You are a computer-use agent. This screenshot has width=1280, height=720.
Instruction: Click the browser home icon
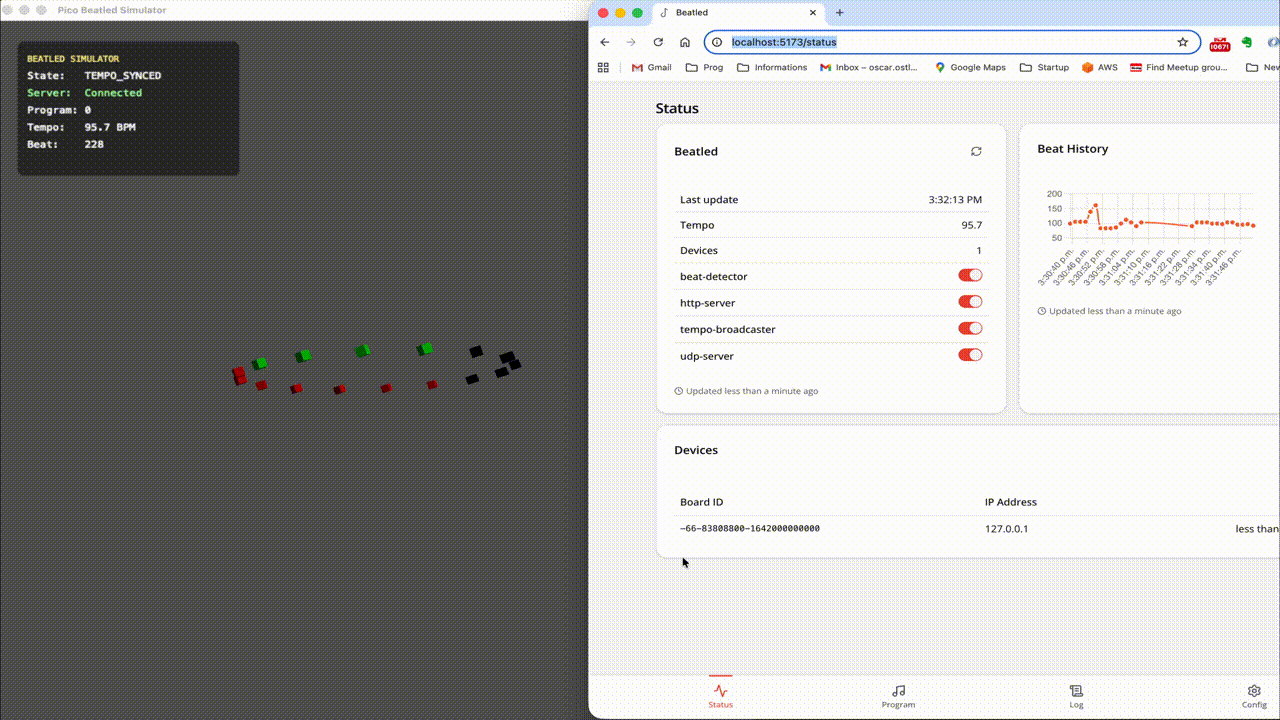coord(685,42)
